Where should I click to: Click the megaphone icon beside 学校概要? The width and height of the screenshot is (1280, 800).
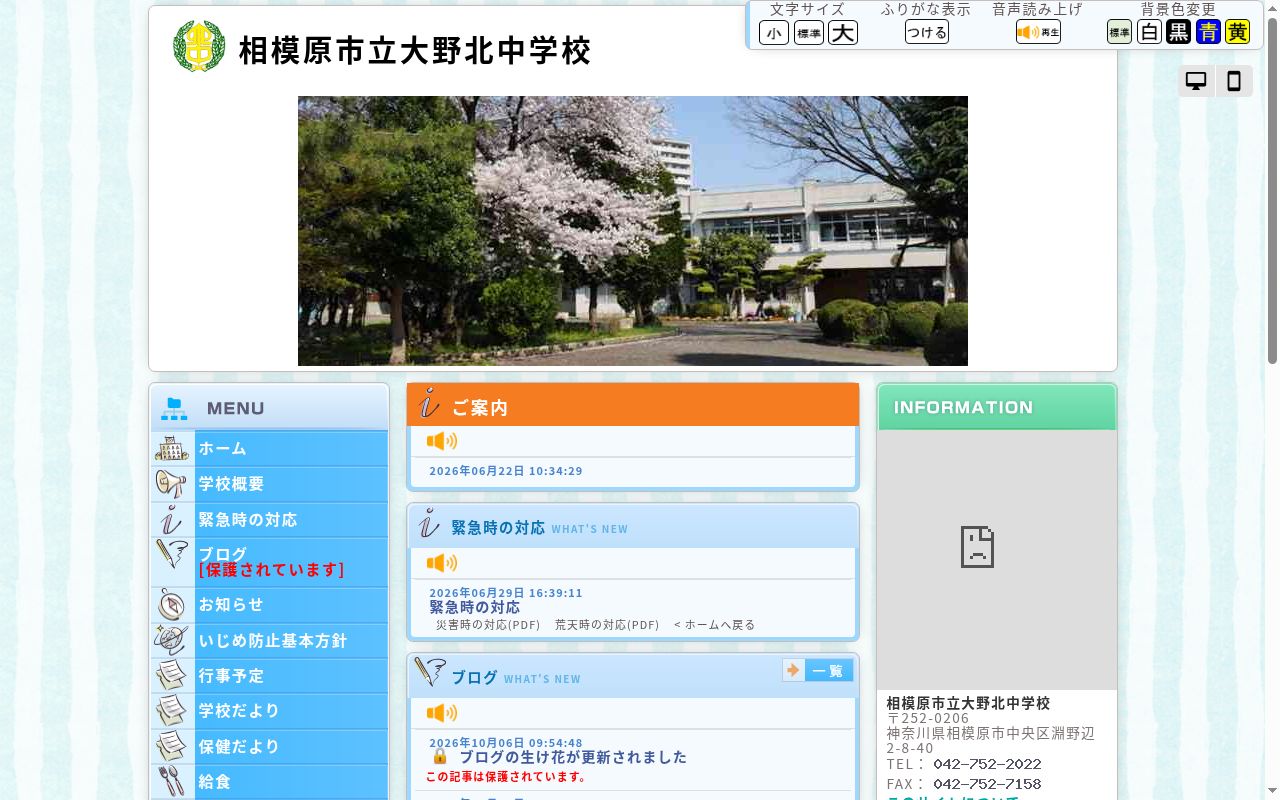172,484
